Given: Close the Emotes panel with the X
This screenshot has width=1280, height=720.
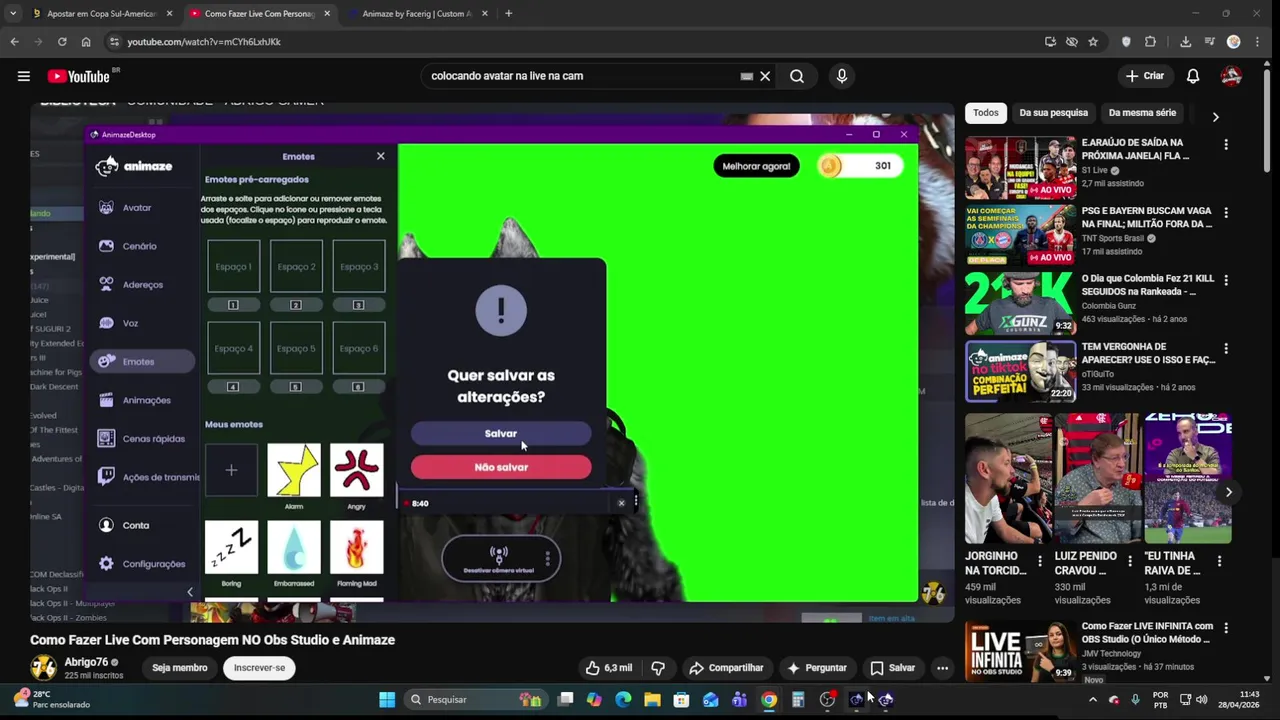Looking at the screenshot, I should point(380,156).
